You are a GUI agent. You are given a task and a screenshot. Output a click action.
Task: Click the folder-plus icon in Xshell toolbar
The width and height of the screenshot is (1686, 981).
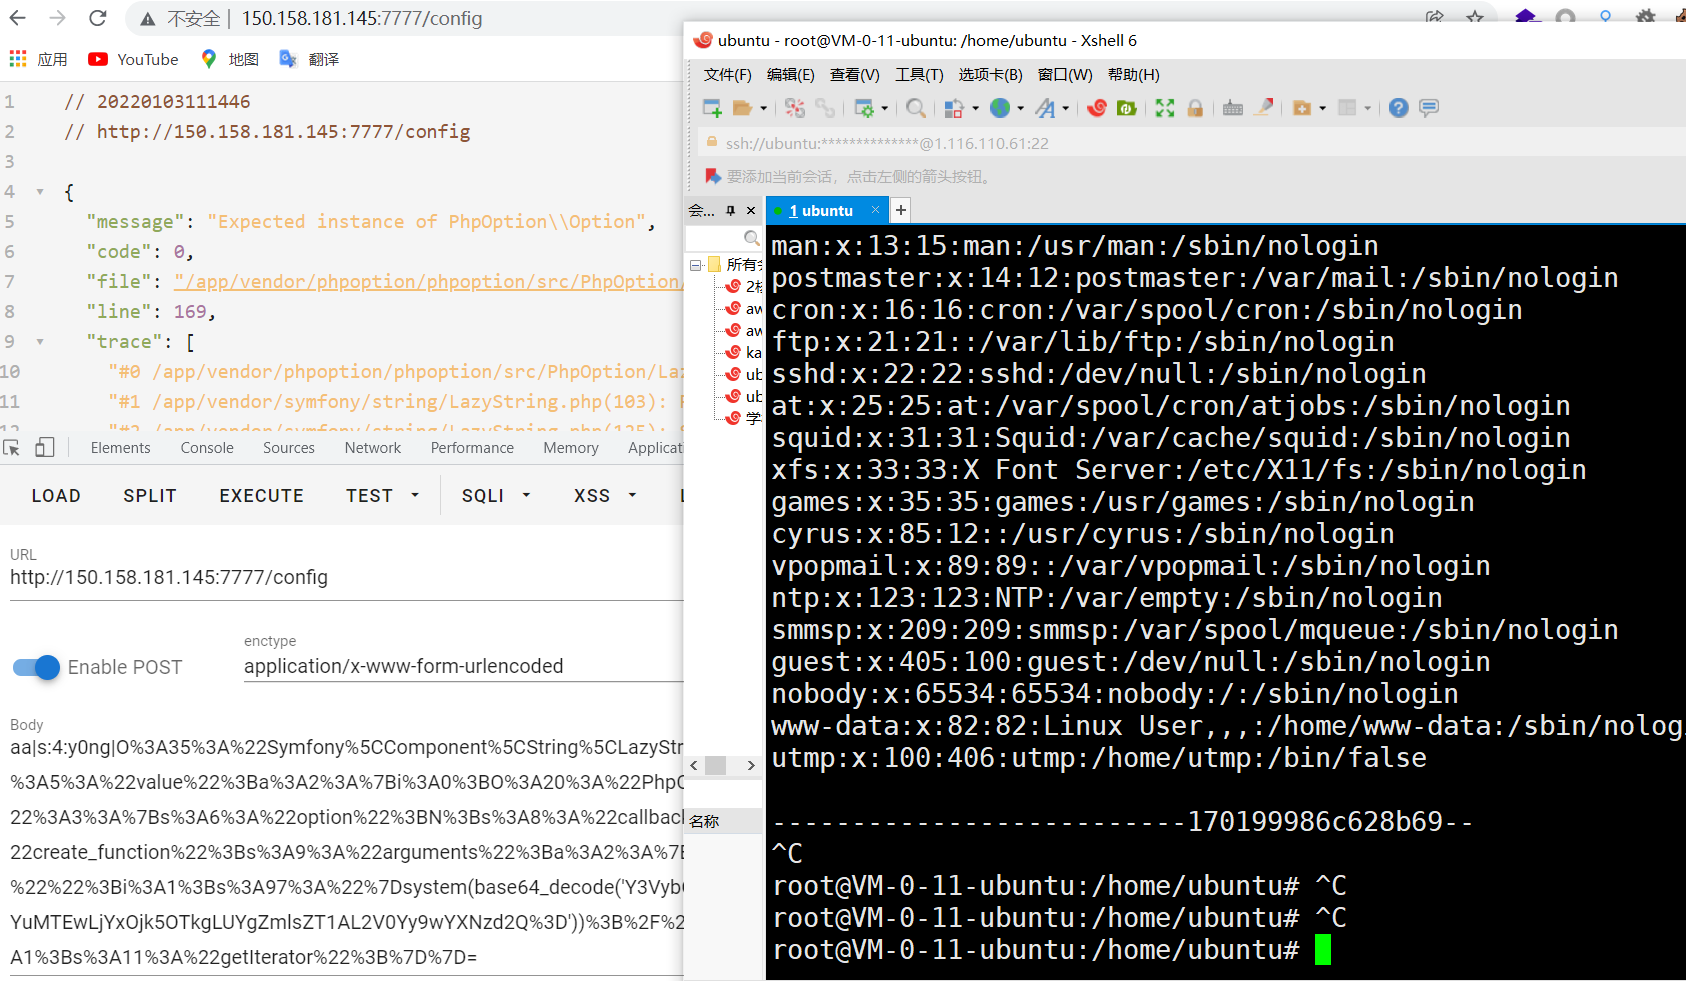(x=1302, y=108)
